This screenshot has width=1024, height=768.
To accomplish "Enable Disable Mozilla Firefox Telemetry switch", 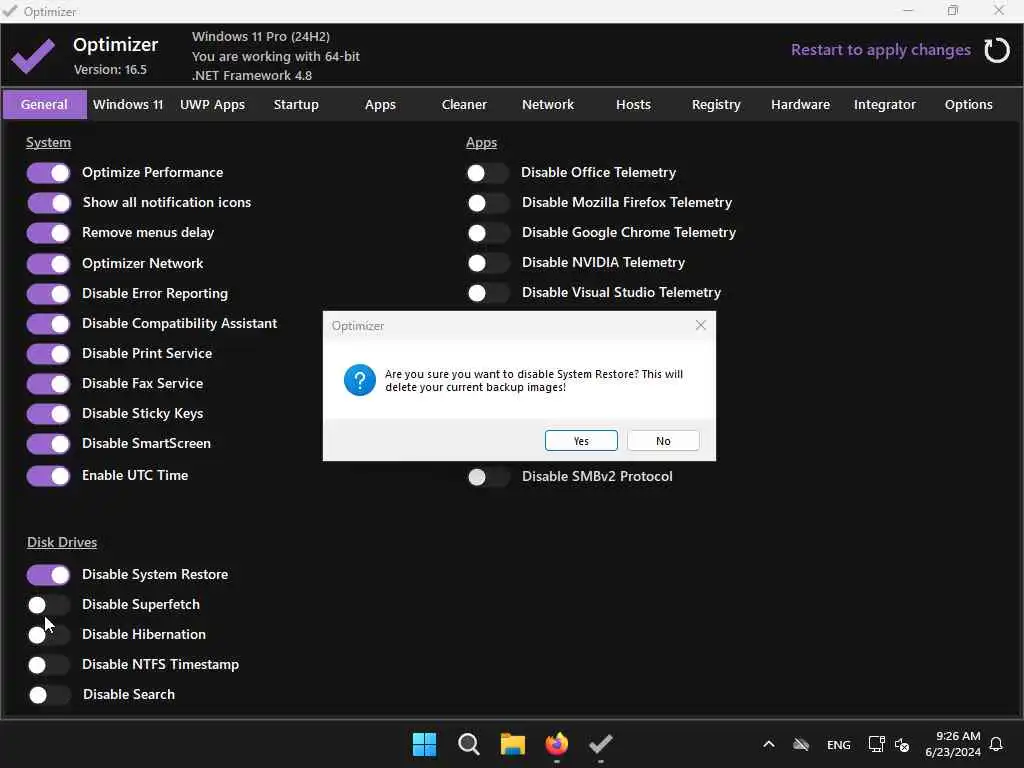I will [x=488, y=203].
